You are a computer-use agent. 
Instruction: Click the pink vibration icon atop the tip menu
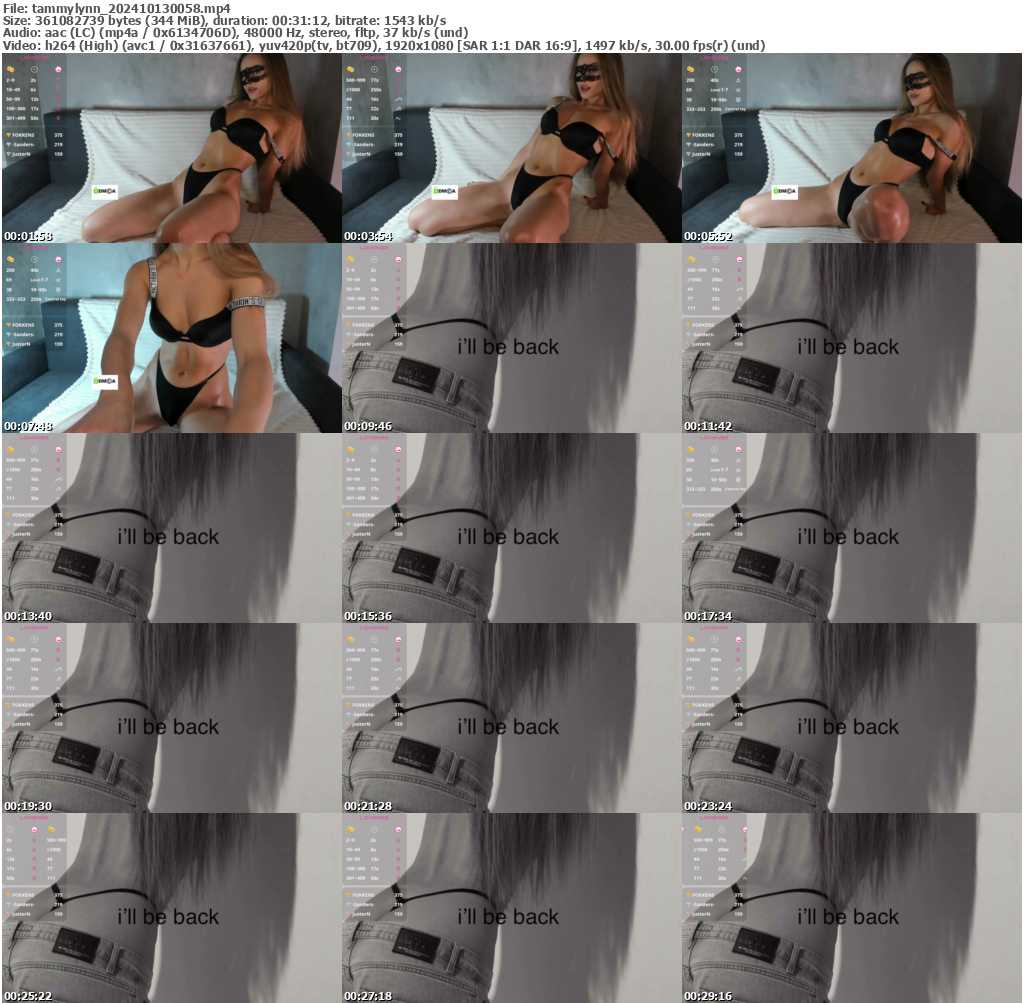[x=59, y=69]
